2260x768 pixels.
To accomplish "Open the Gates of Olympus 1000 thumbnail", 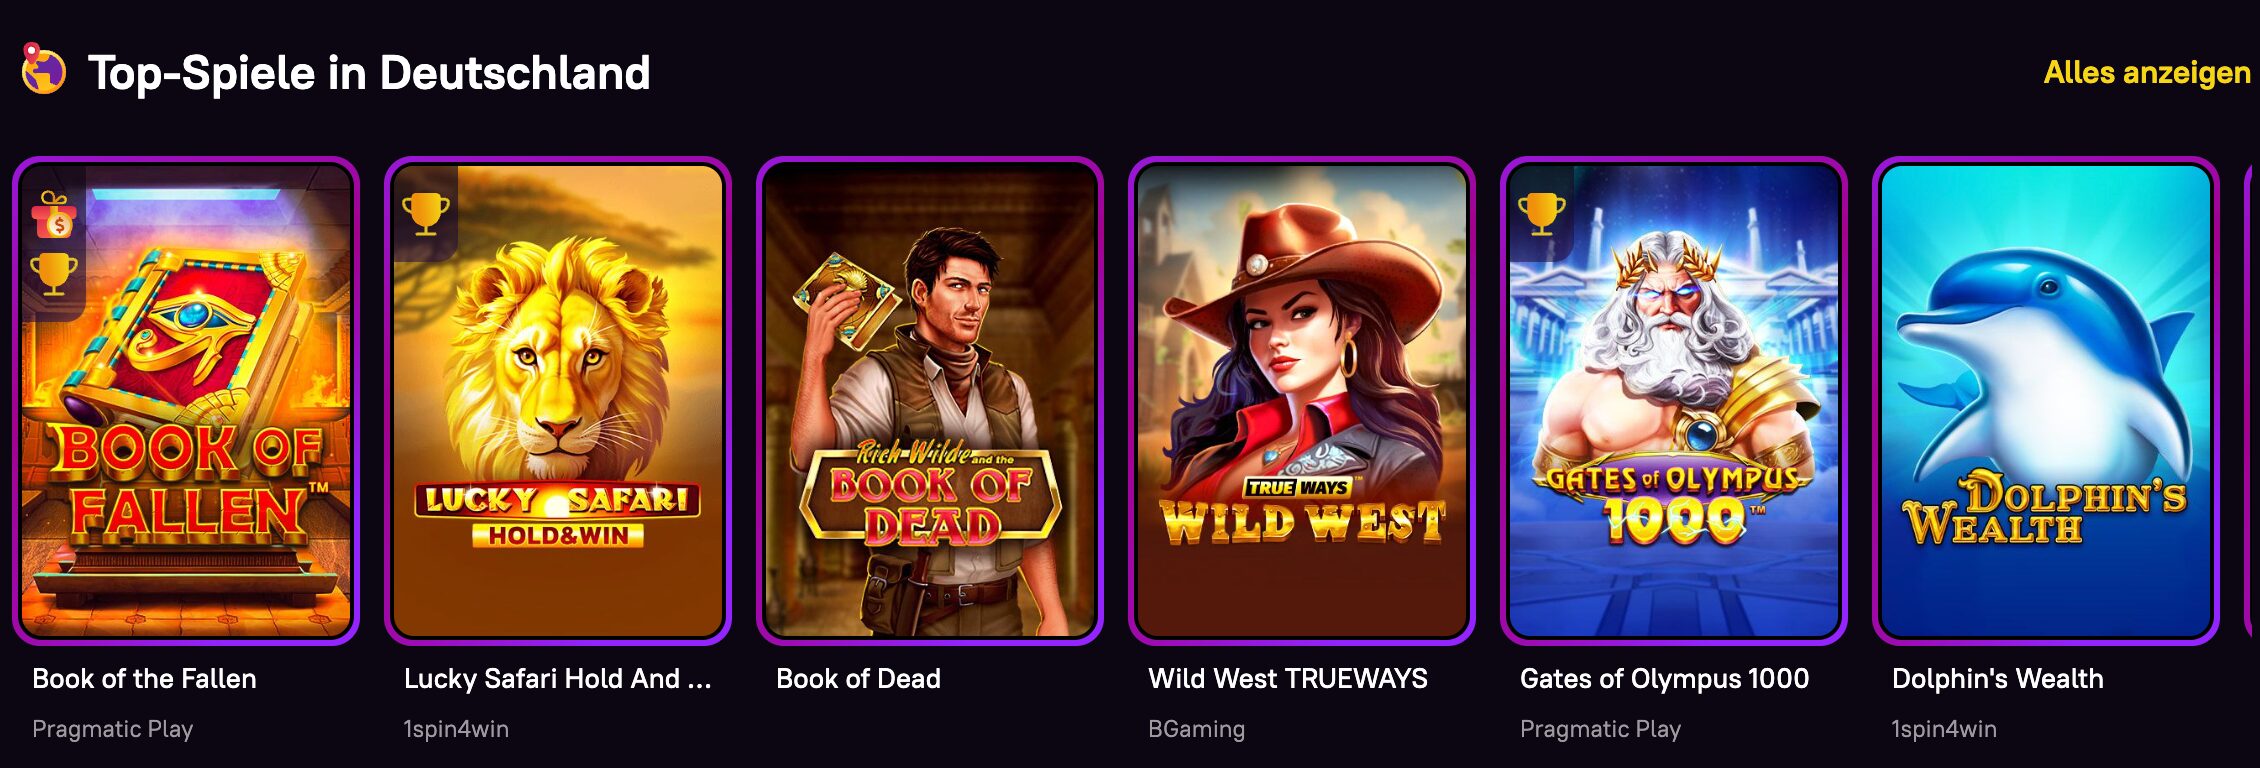I will coord(1674,401).
